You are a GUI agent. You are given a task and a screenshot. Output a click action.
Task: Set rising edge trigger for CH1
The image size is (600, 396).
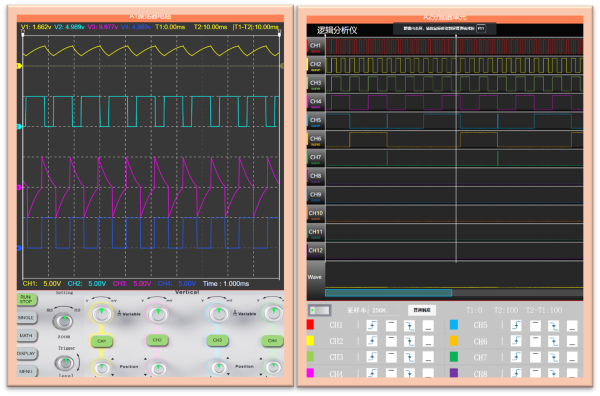pos(372,326)
